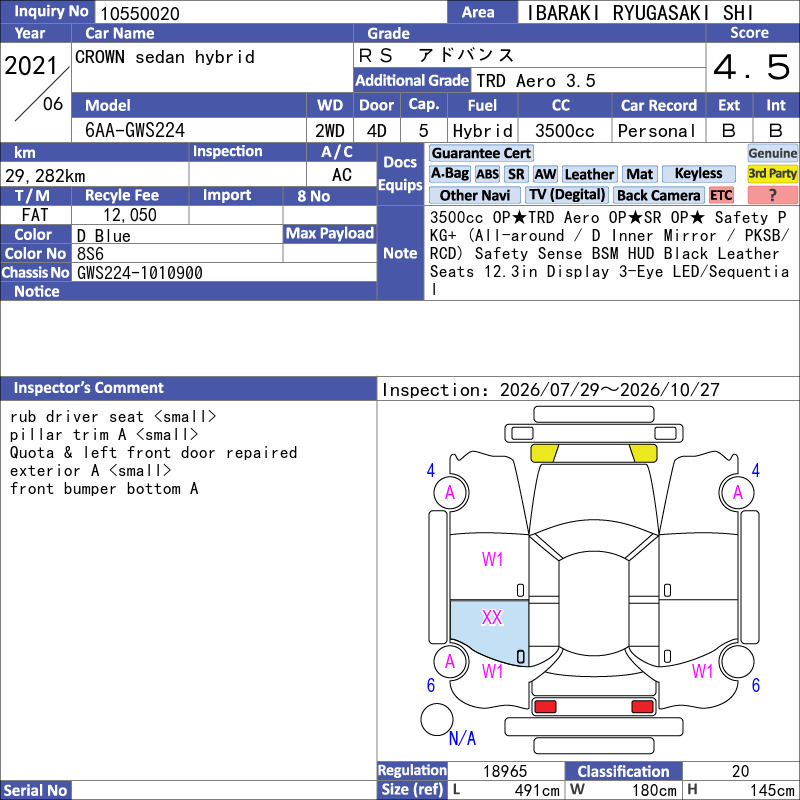Click color number 8S6
Viewport: 800px width, 800px height.
coord(90,254)
